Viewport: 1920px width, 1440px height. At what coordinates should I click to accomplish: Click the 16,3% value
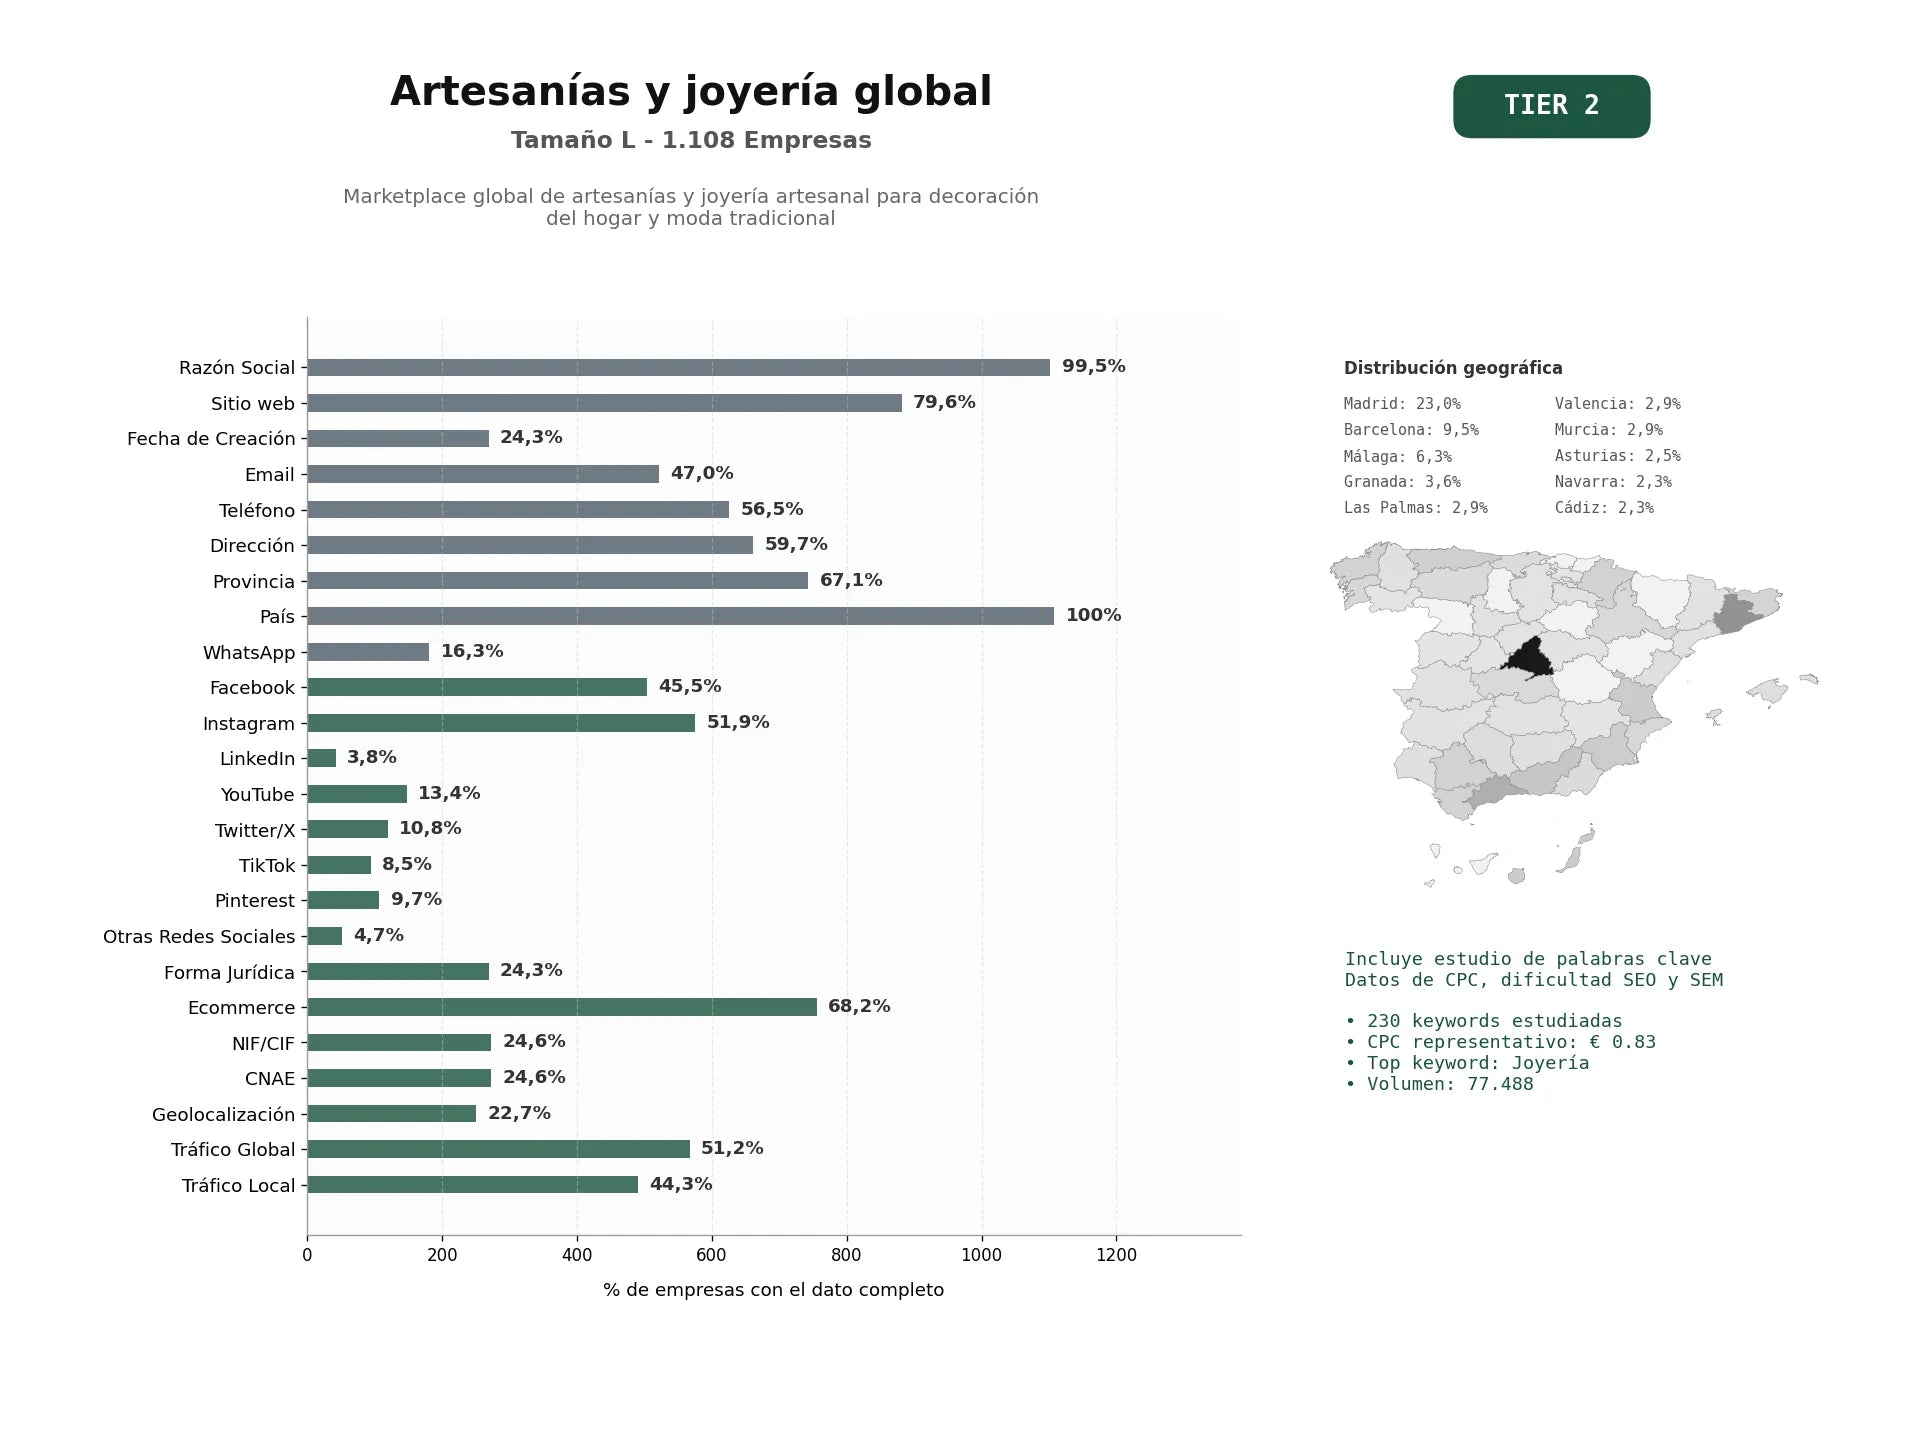pyautogui.click(x=472, y=651)
